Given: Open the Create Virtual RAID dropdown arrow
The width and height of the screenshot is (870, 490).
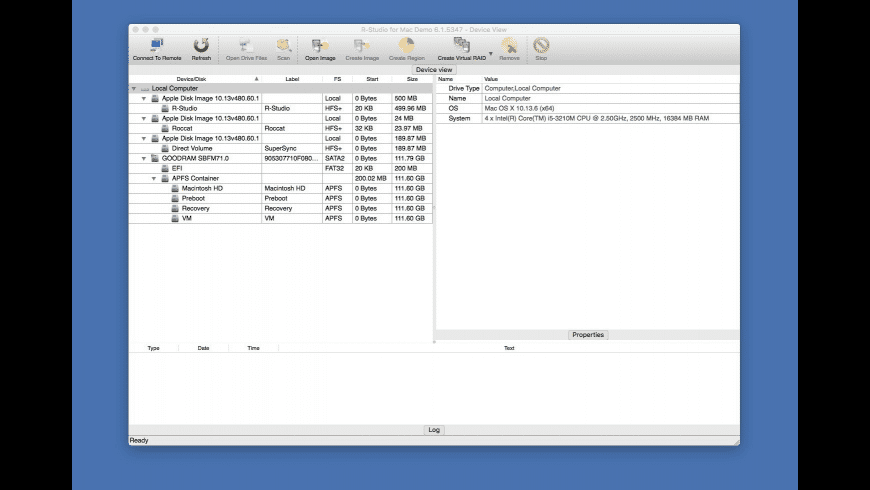Looking at the screenshot, I should (x=490, y=53).
